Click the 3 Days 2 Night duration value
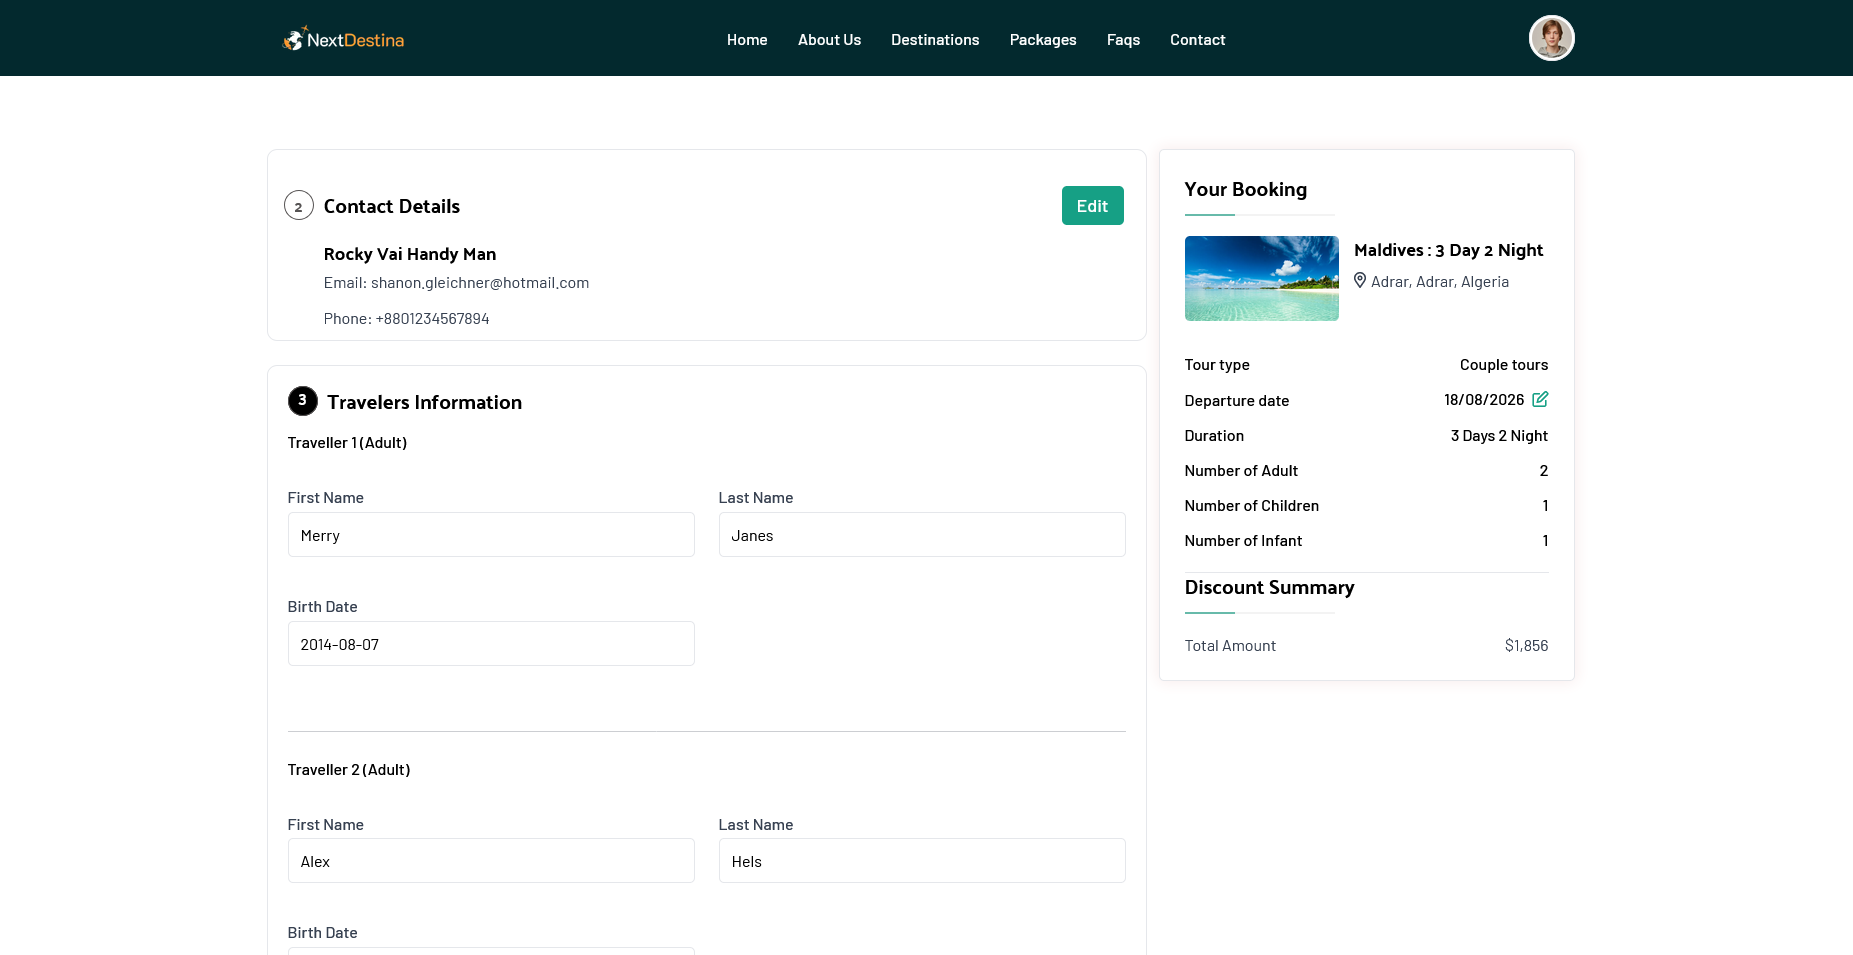 tap(1499, 436)
